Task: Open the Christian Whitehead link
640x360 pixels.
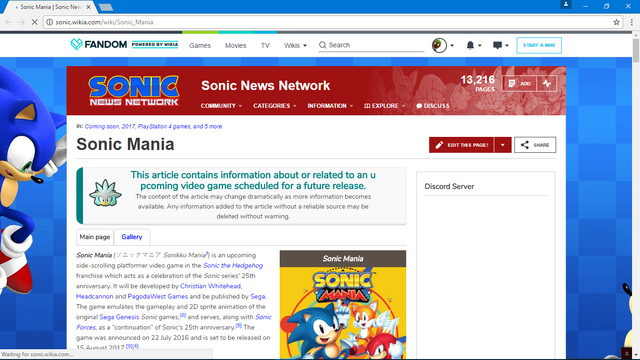Action: pos(210,286)
